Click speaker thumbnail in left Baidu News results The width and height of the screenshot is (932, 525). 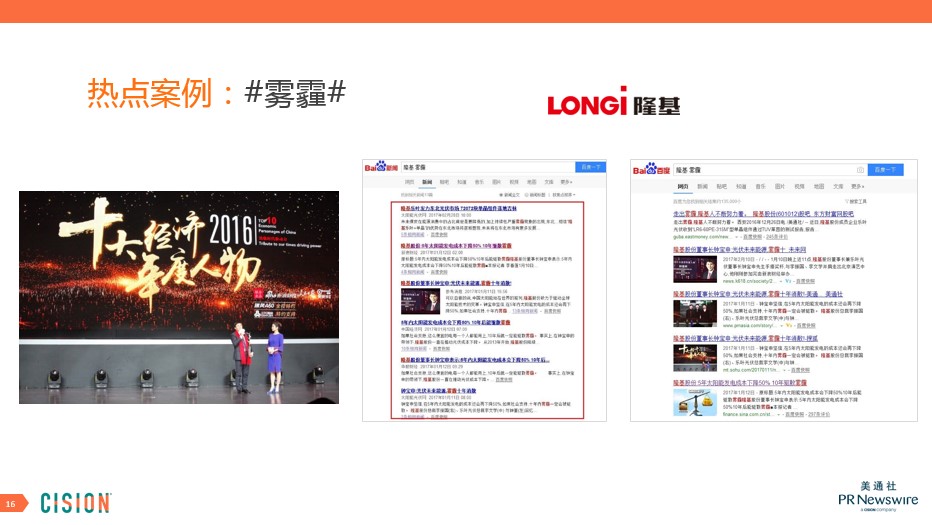[x=420, y=301]
